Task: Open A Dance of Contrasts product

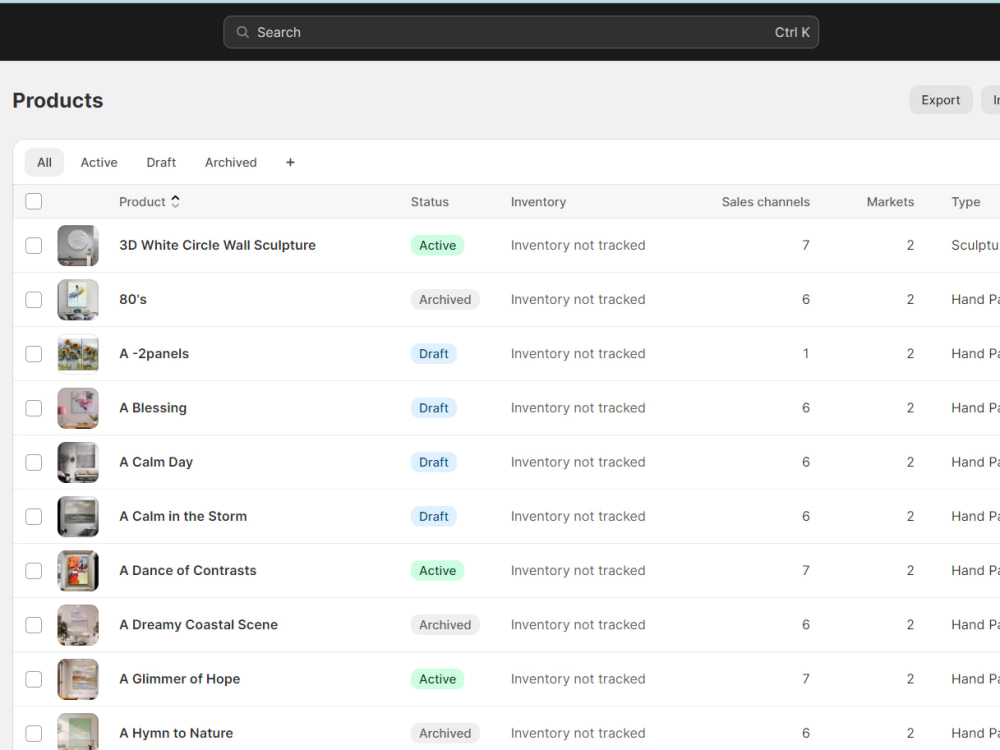Action: pyautogui.click(x=188, y=571)
